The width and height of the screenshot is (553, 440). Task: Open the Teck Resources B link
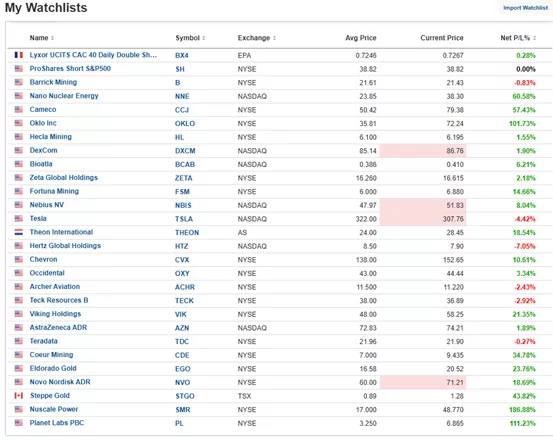(x=59, y=300)
